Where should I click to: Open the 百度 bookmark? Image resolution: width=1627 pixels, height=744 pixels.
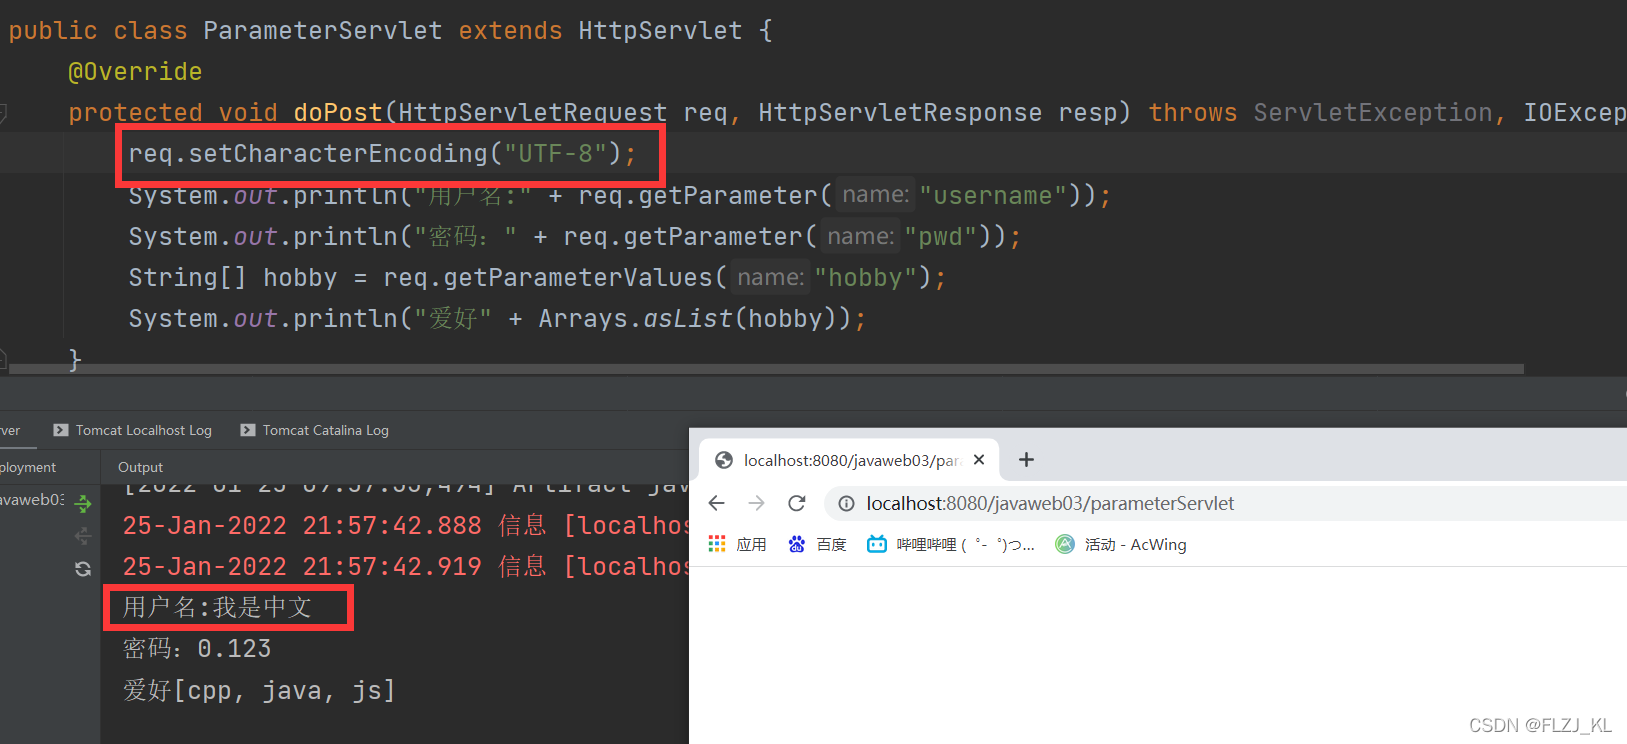pyautogui.click(x=817, y=544)
